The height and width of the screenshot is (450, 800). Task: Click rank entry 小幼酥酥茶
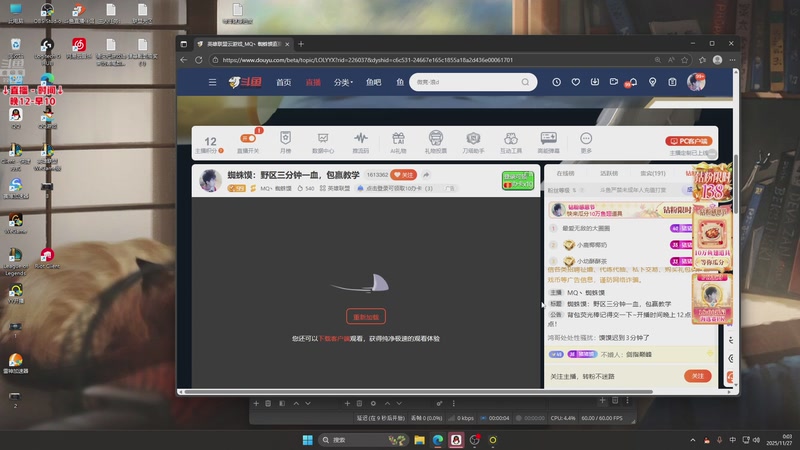tap(591, 261)
